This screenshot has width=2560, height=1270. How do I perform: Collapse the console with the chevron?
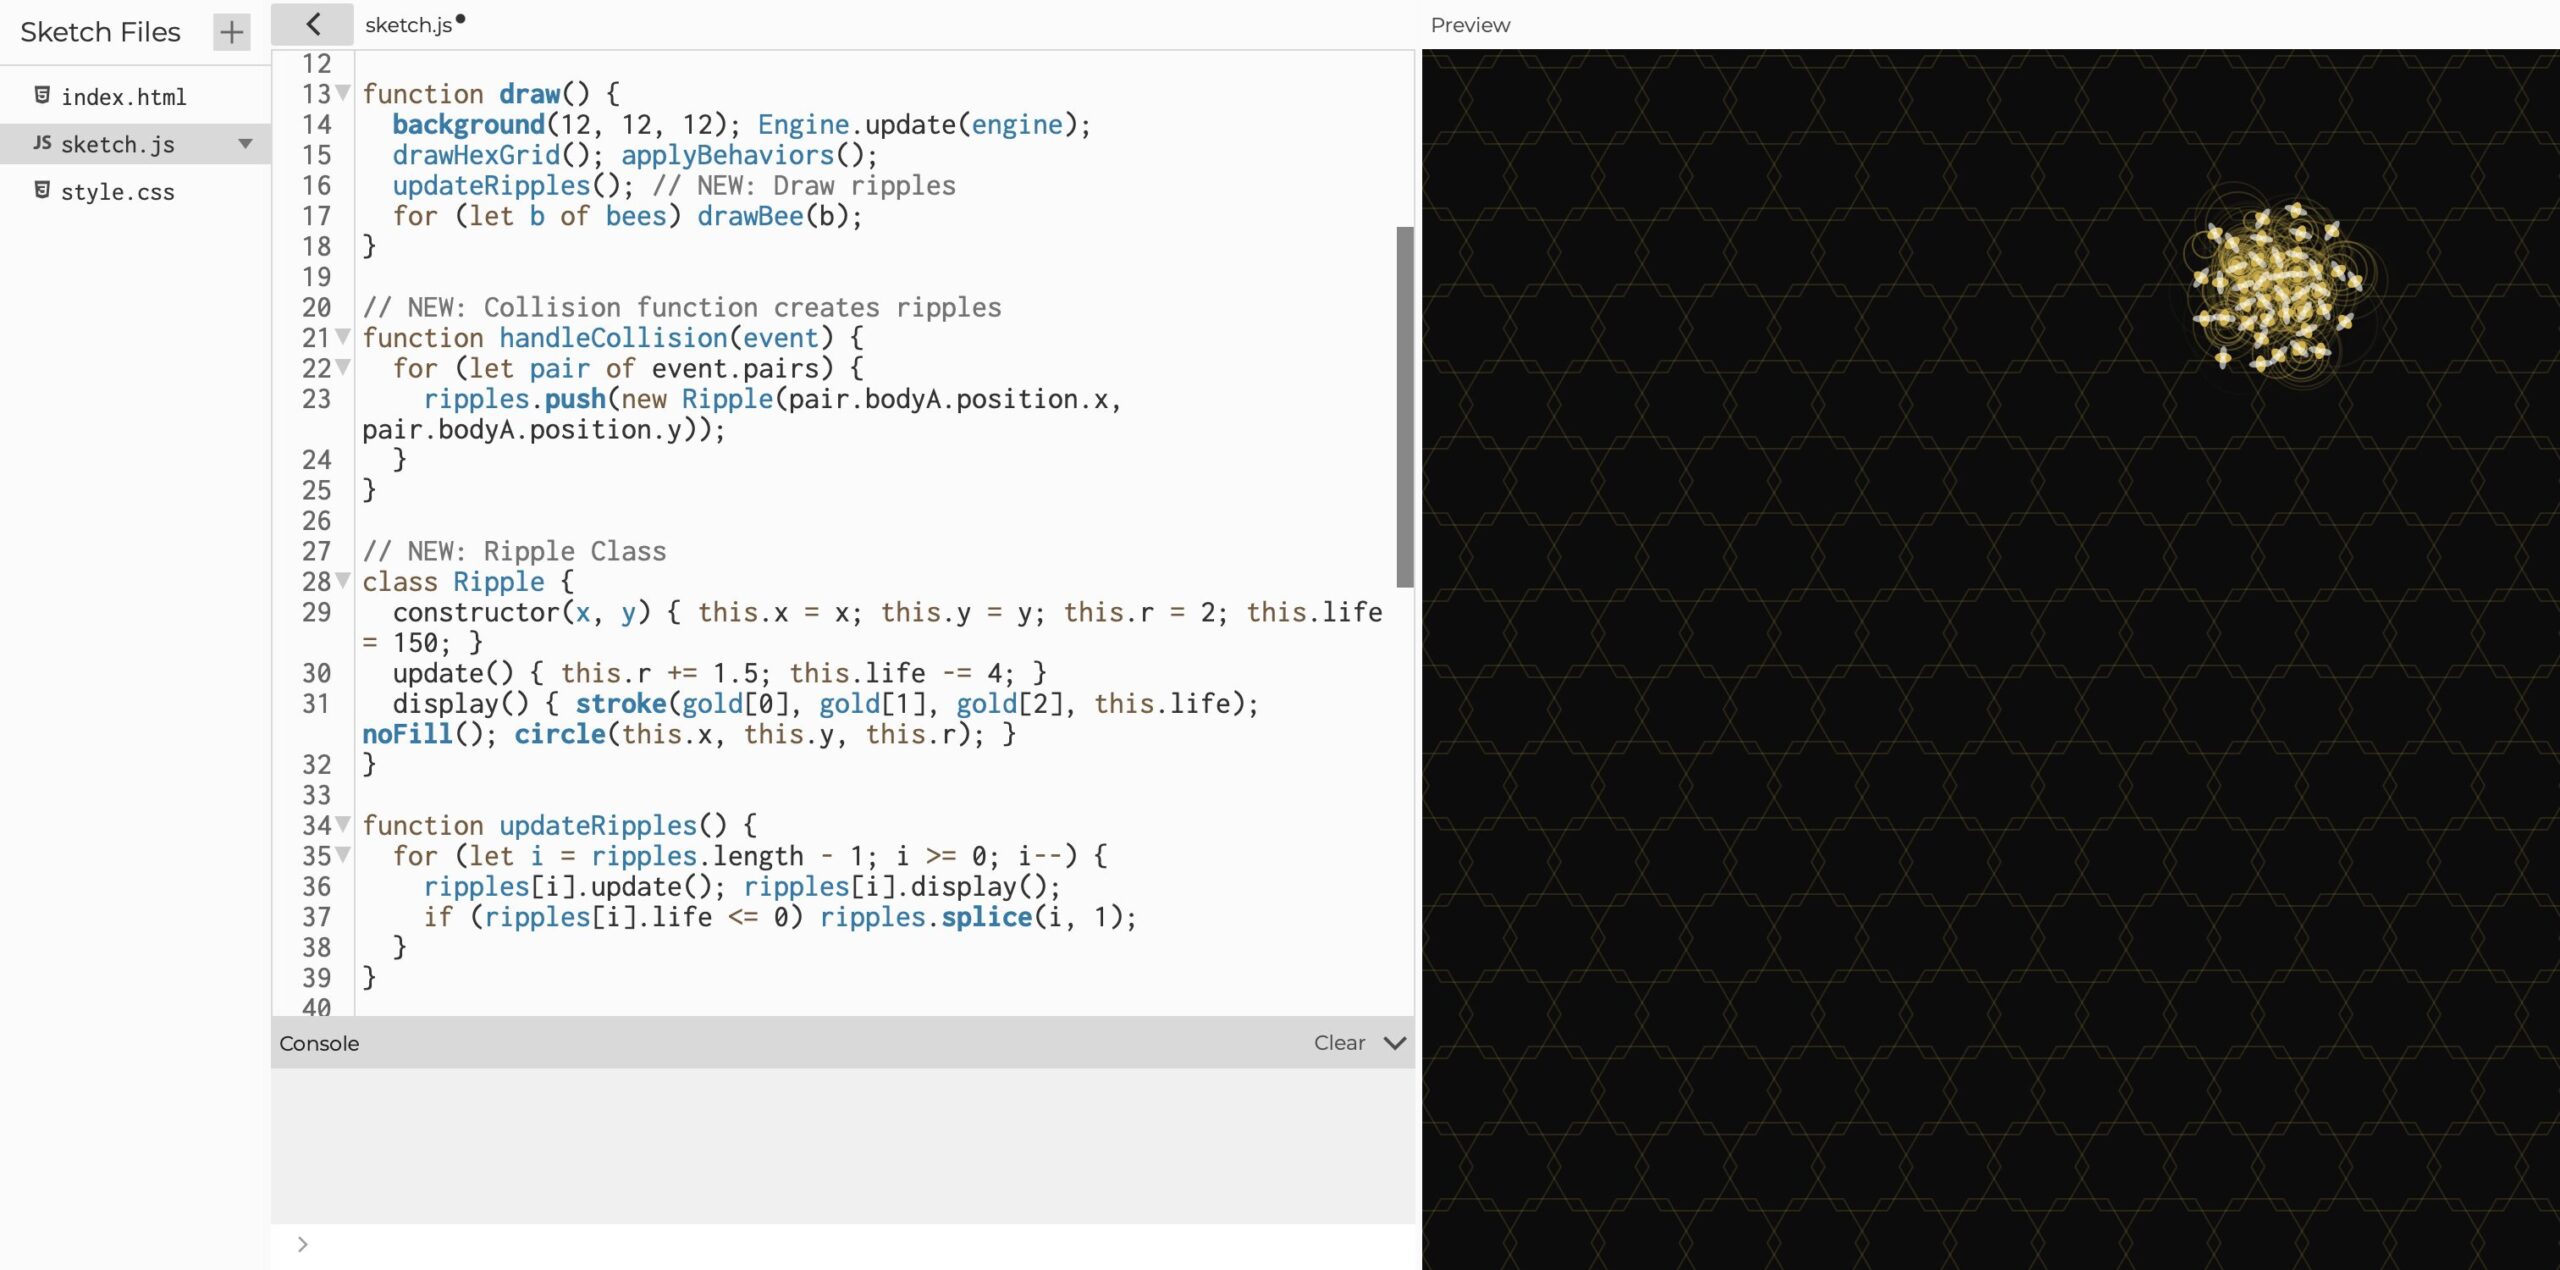point(1395,1043)
